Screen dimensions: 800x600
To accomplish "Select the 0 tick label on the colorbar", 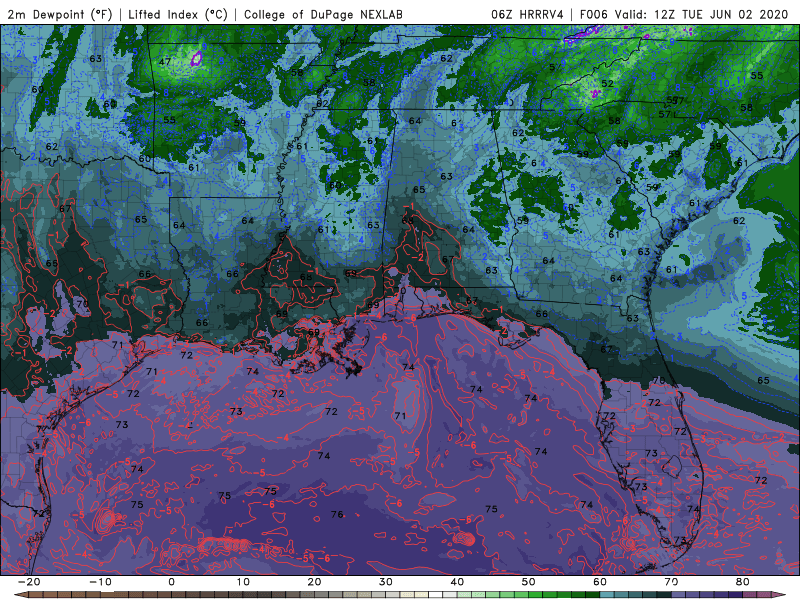I will tap(171, 582).
